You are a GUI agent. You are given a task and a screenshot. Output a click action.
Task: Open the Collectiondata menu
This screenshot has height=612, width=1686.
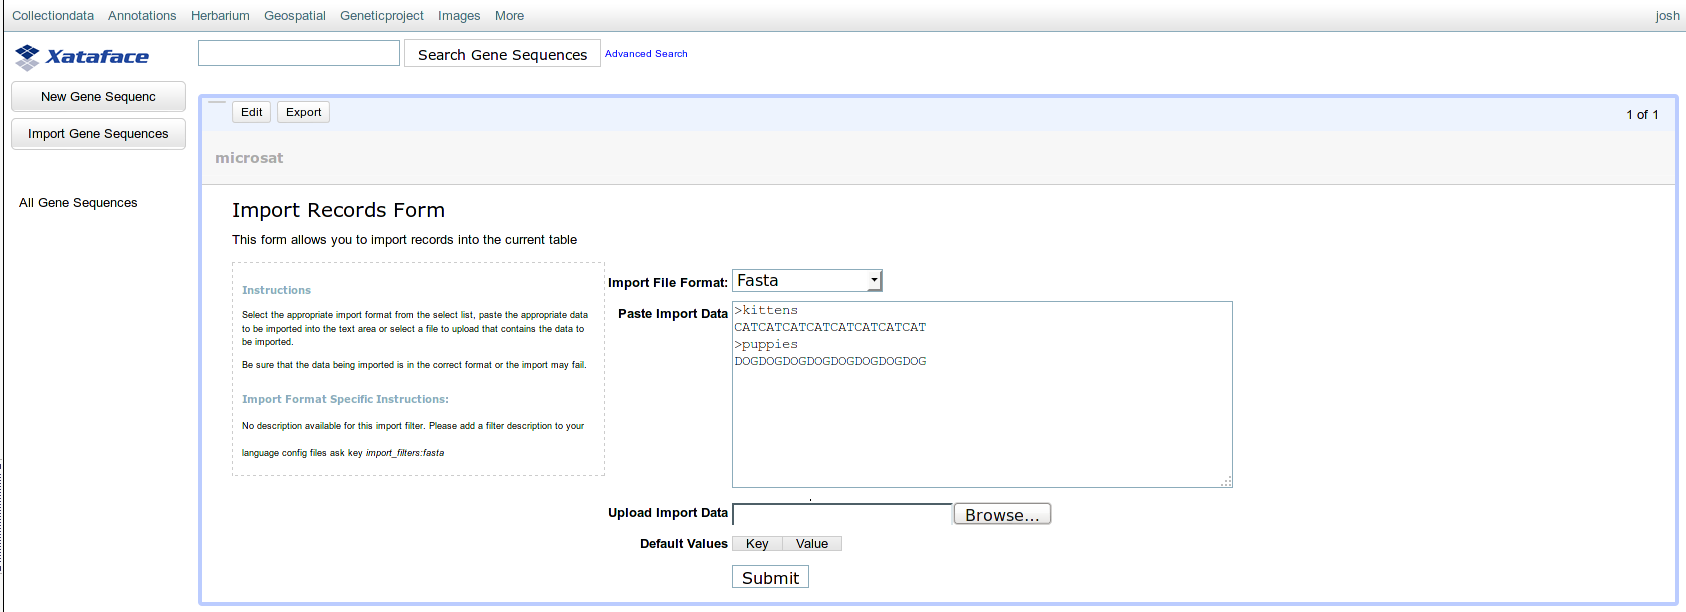tap(53, 16)
